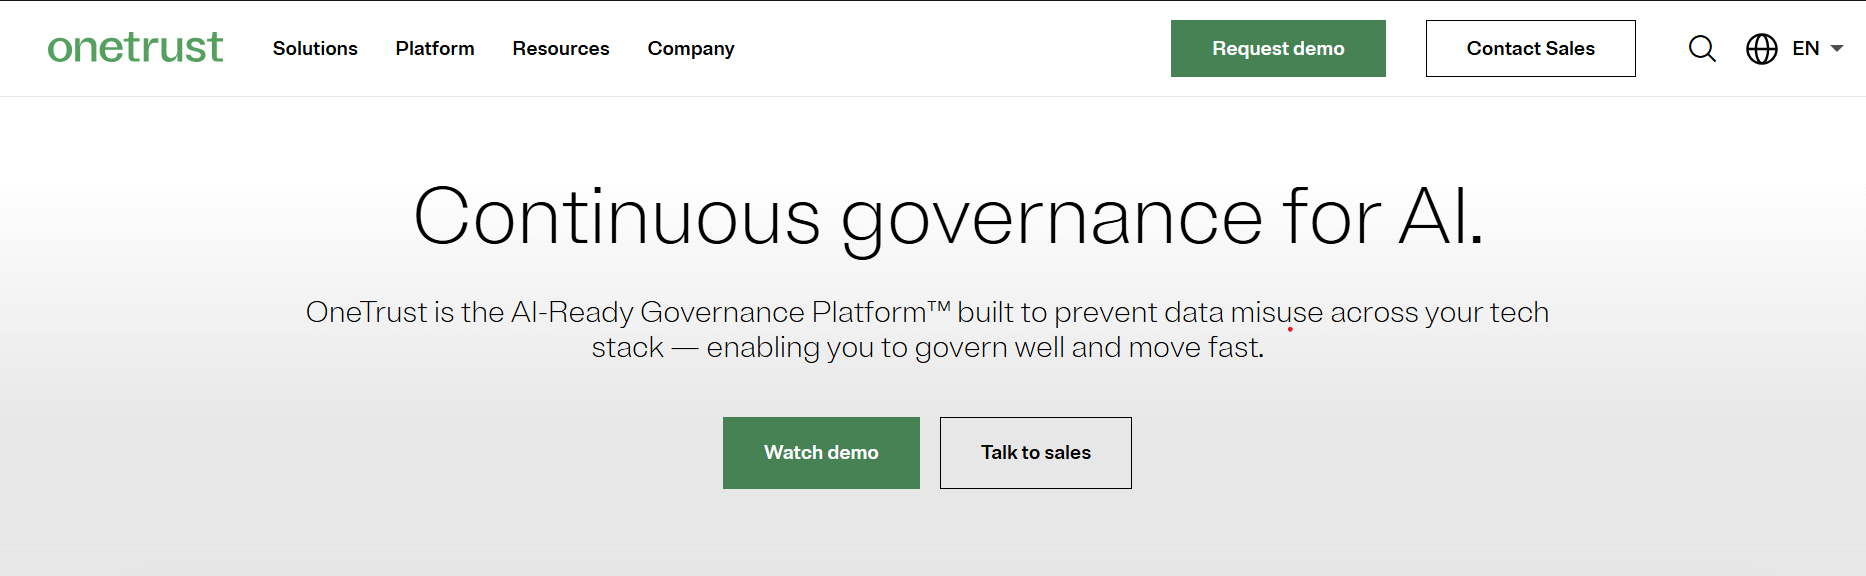Click the onetrust logo
Screen dimensions: 1866x576
135,48
